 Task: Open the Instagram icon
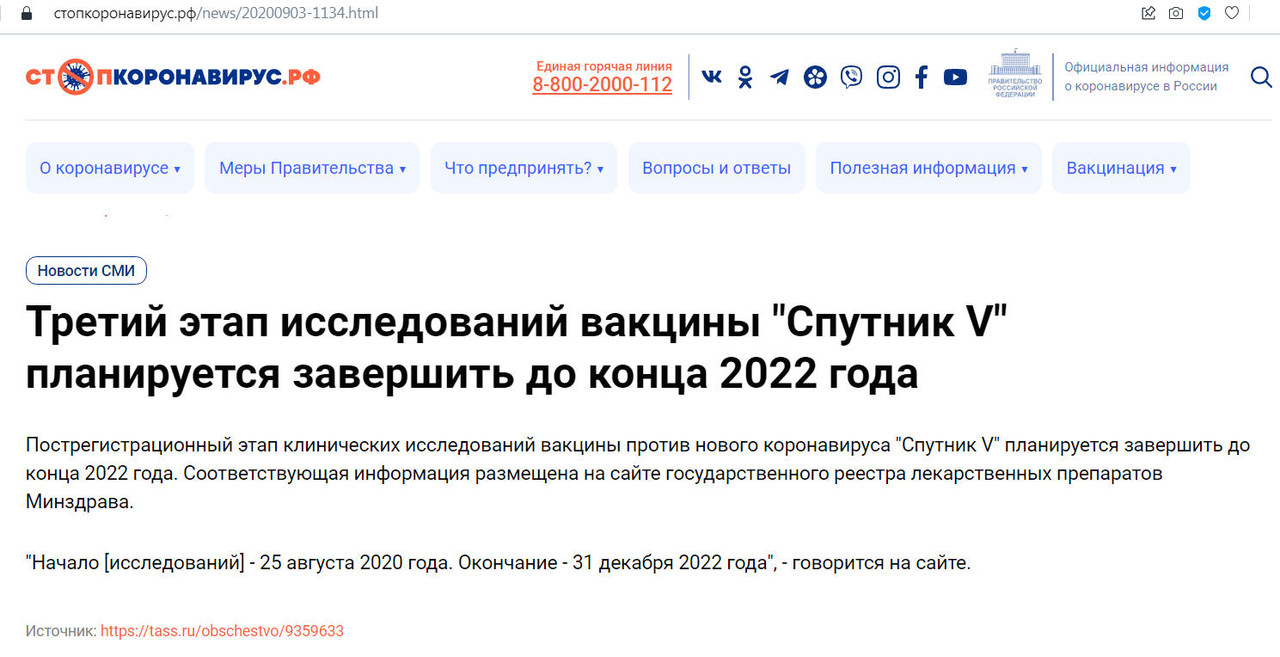[x=888, y=77]
